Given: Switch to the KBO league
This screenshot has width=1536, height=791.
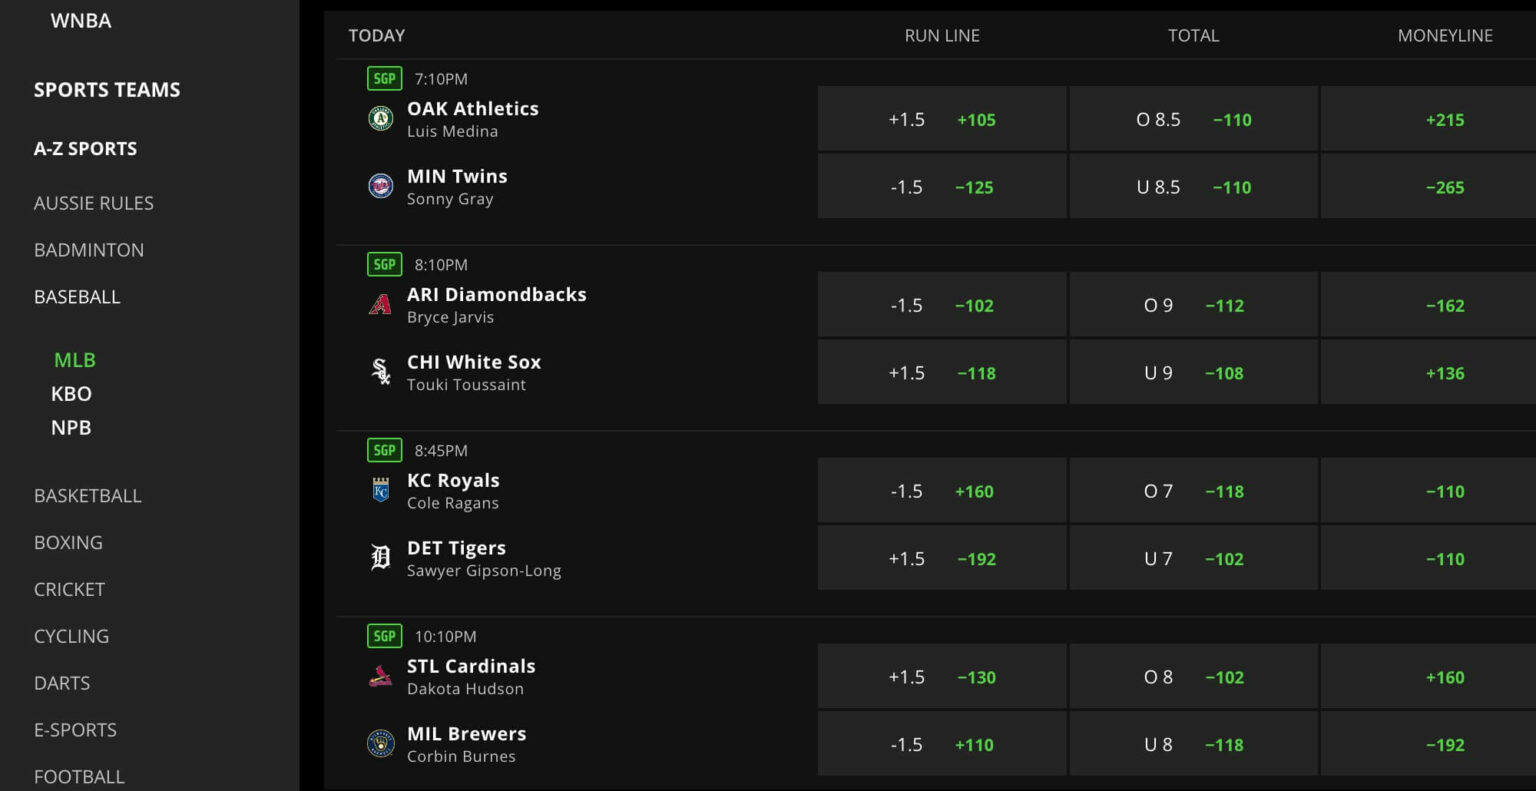Looking at the screenshot, I should click(x=71, y=394).
